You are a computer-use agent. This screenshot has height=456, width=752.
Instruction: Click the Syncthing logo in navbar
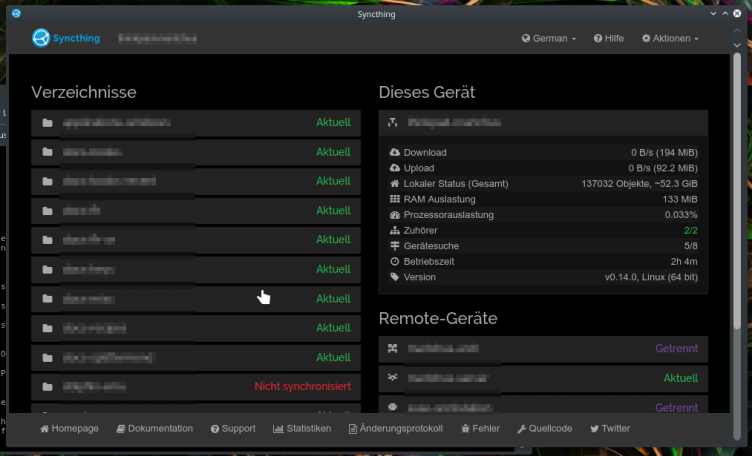tap(66, 38)
